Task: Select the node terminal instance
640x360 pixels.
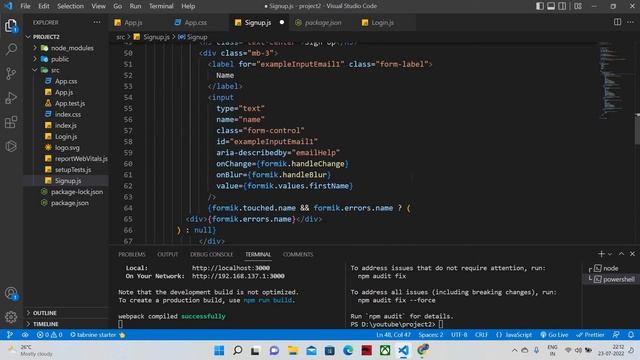Action: pyautogui.click(x=610, y=268)
